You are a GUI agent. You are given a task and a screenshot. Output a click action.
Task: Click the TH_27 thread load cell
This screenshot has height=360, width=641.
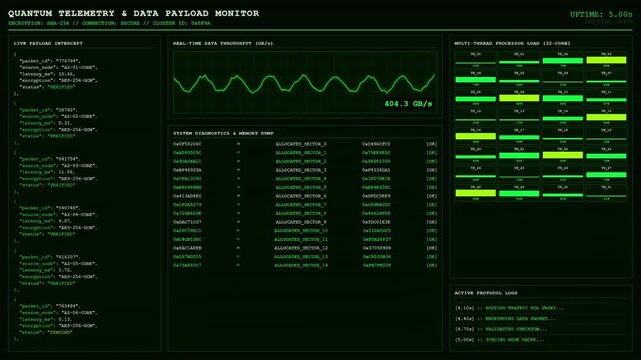pyautogui.click(x=606, y=174)
